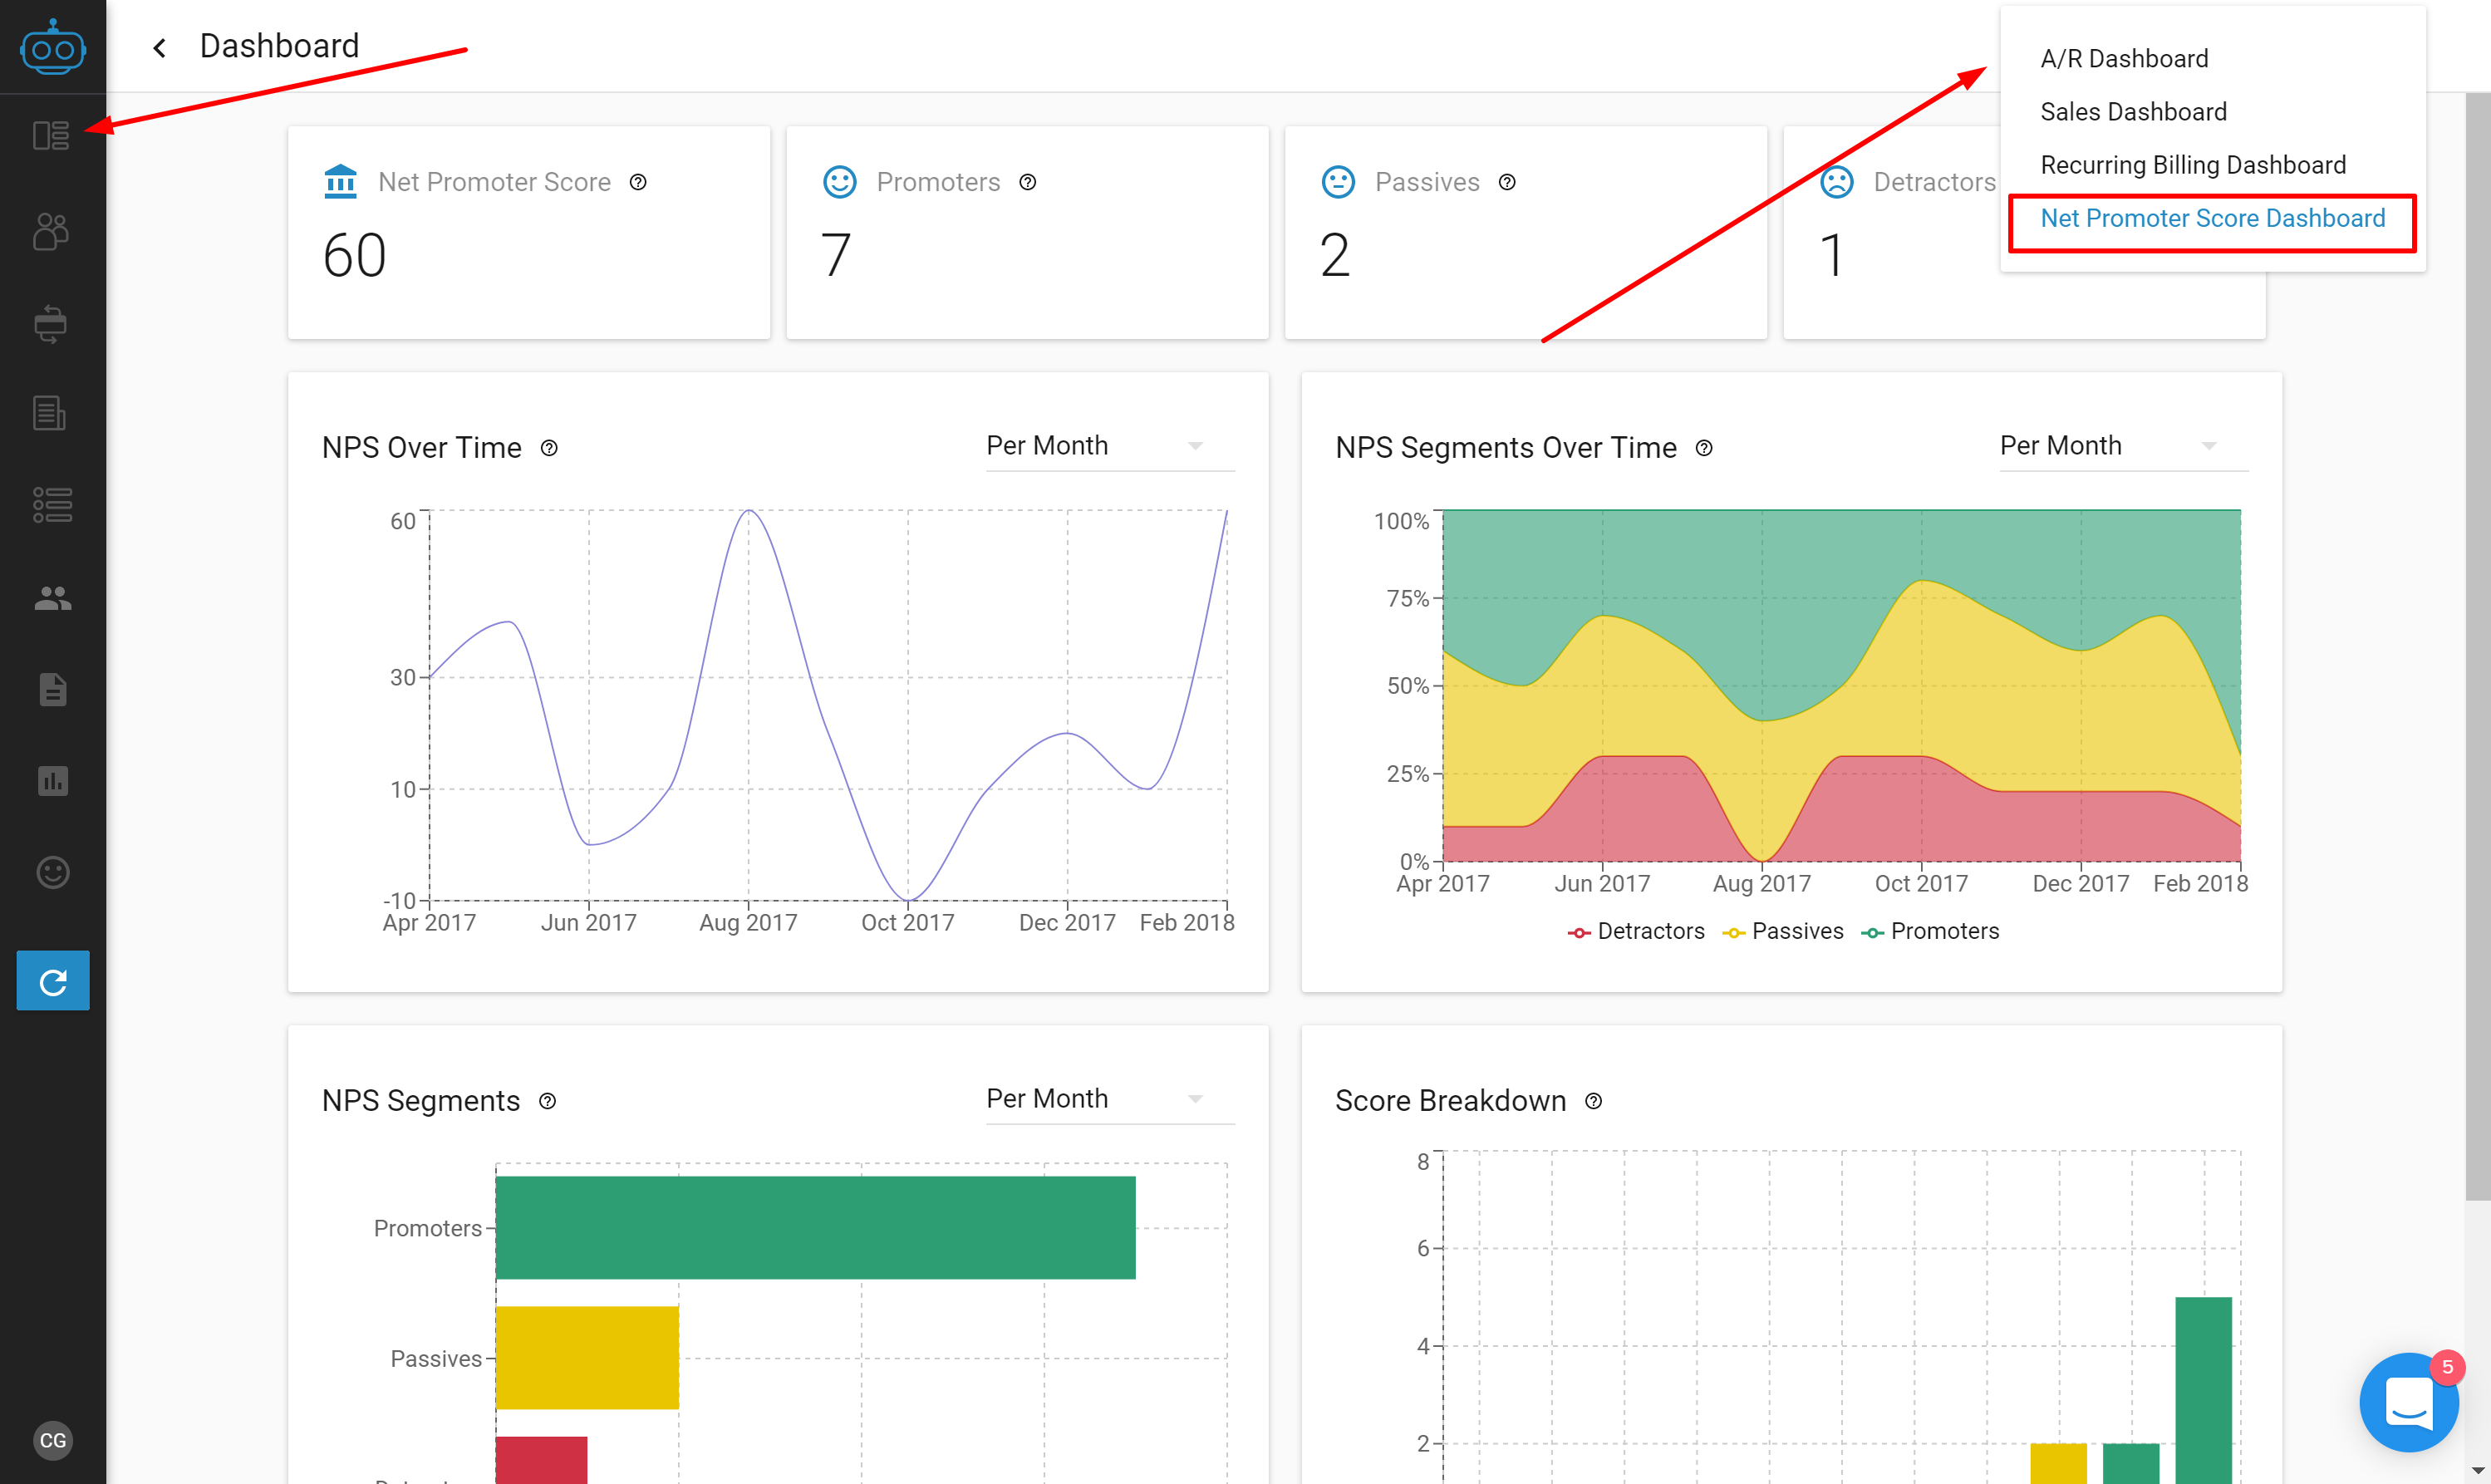The height and width of the screenshot is (1484, 2491).
Task: Click NPS Segments Over Time help icon
Action: pos(1704,448)
